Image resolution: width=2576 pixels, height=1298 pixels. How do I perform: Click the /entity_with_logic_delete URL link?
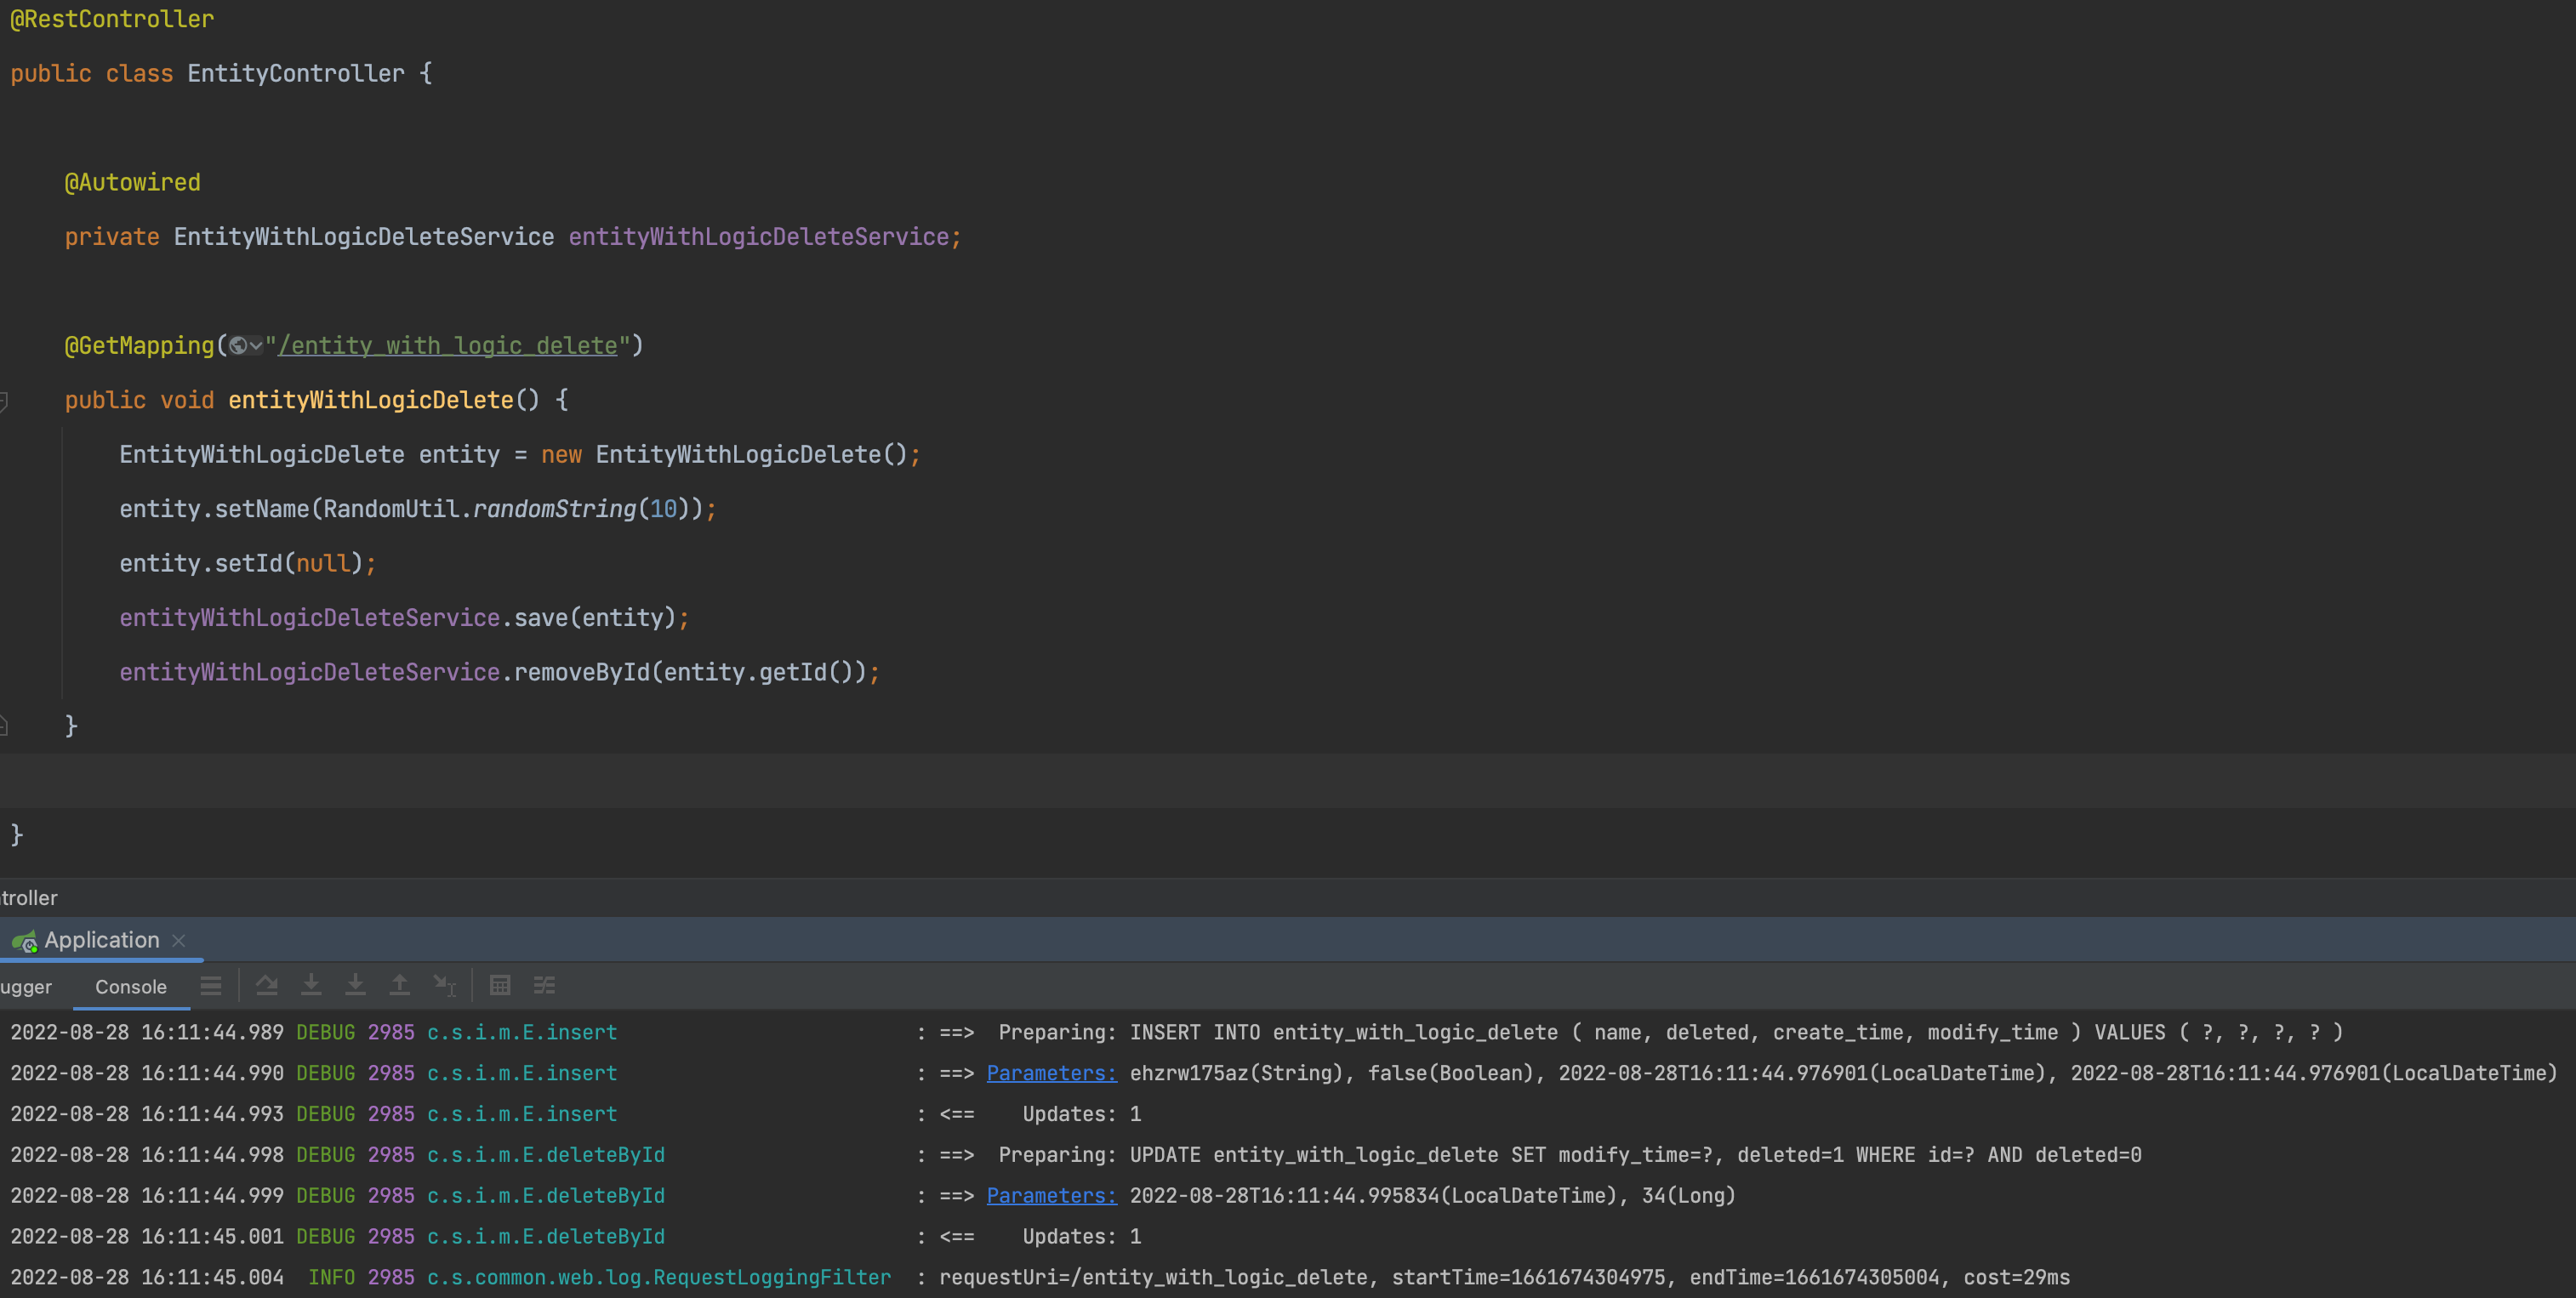[448, 346]
